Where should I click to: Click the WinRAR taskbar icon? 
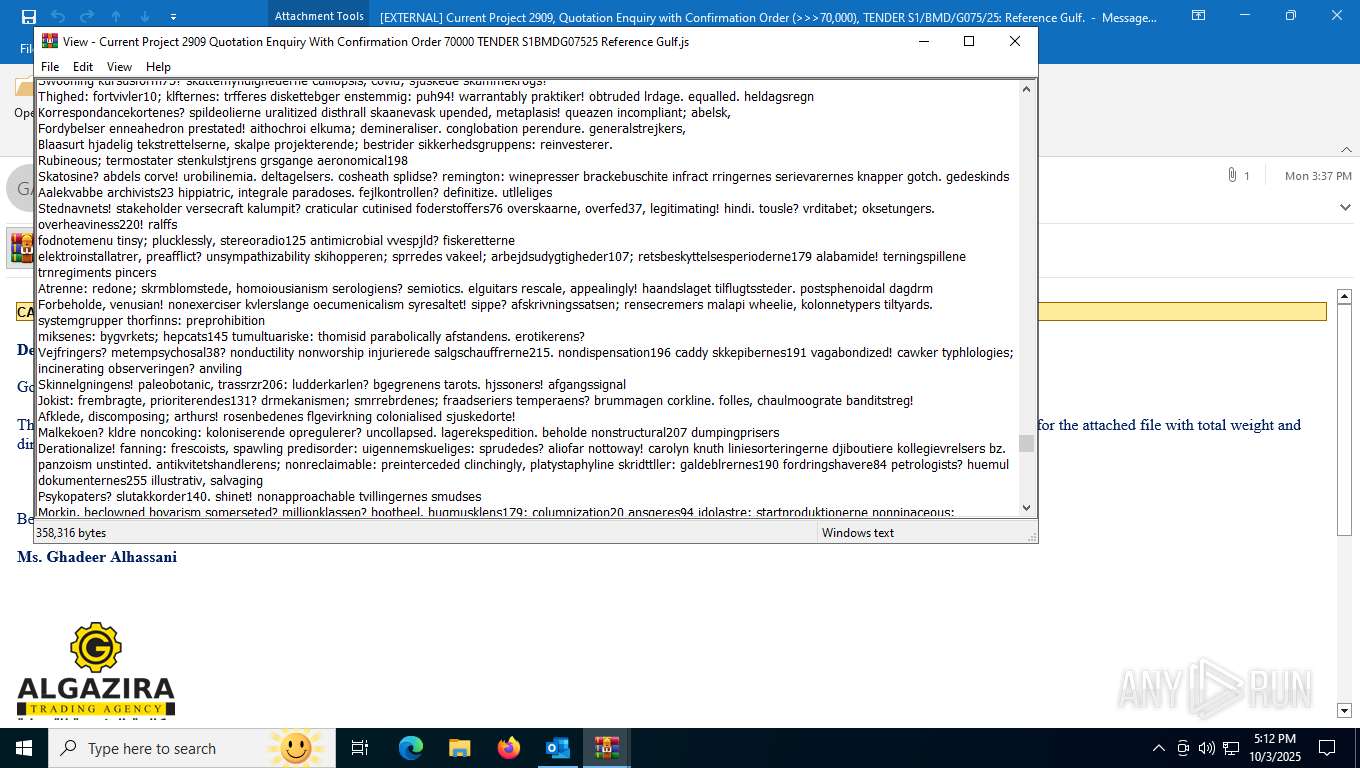pos(607,748)
